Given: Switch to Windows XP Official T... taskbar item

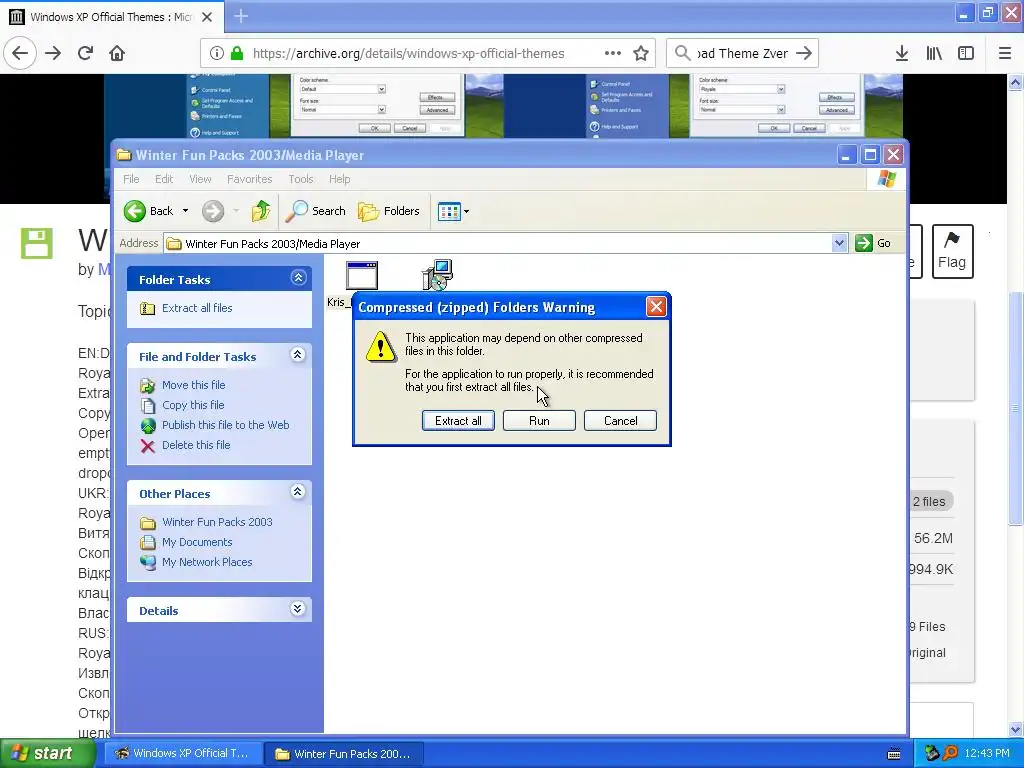Looking at the screenshot, I should [x=184, y=754].
